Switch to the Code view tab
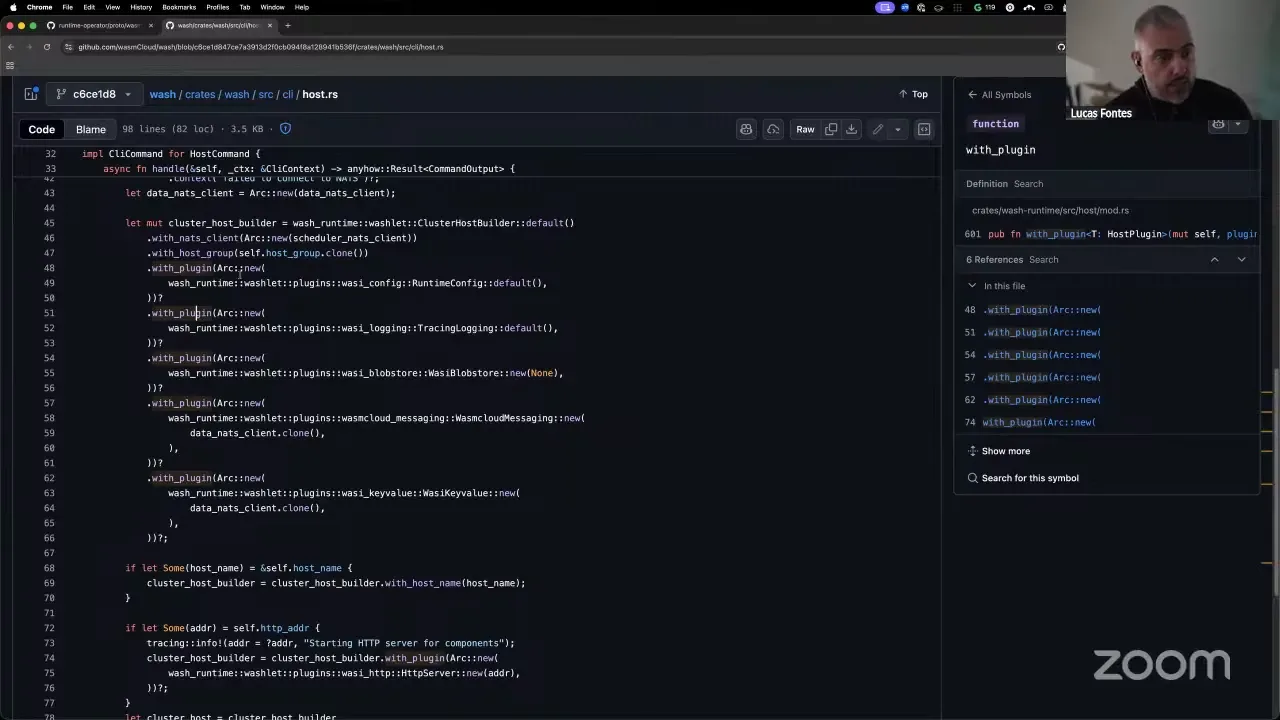Viewport: 1280px width, 720px height. pos(41,129)
